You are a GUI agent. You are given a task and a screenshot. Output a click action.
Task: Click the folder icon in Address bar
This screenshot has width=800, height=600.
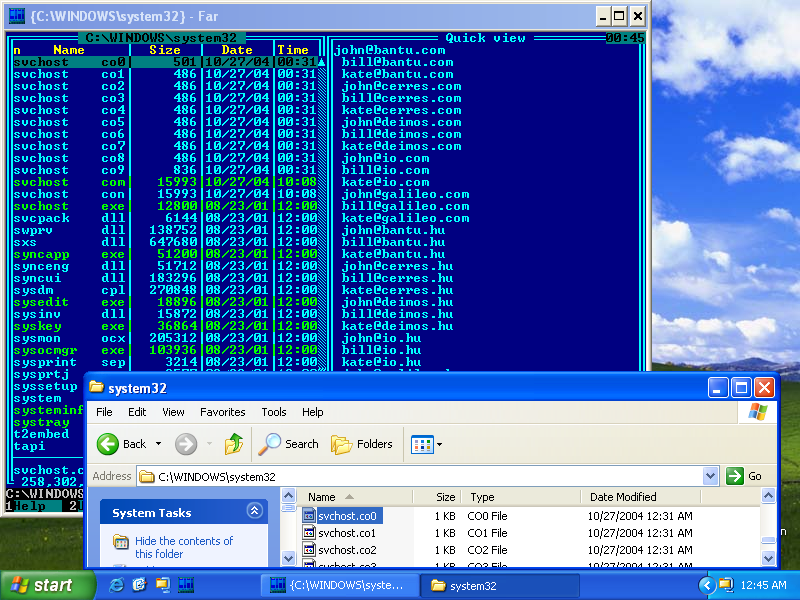click(x=147, y=477)
